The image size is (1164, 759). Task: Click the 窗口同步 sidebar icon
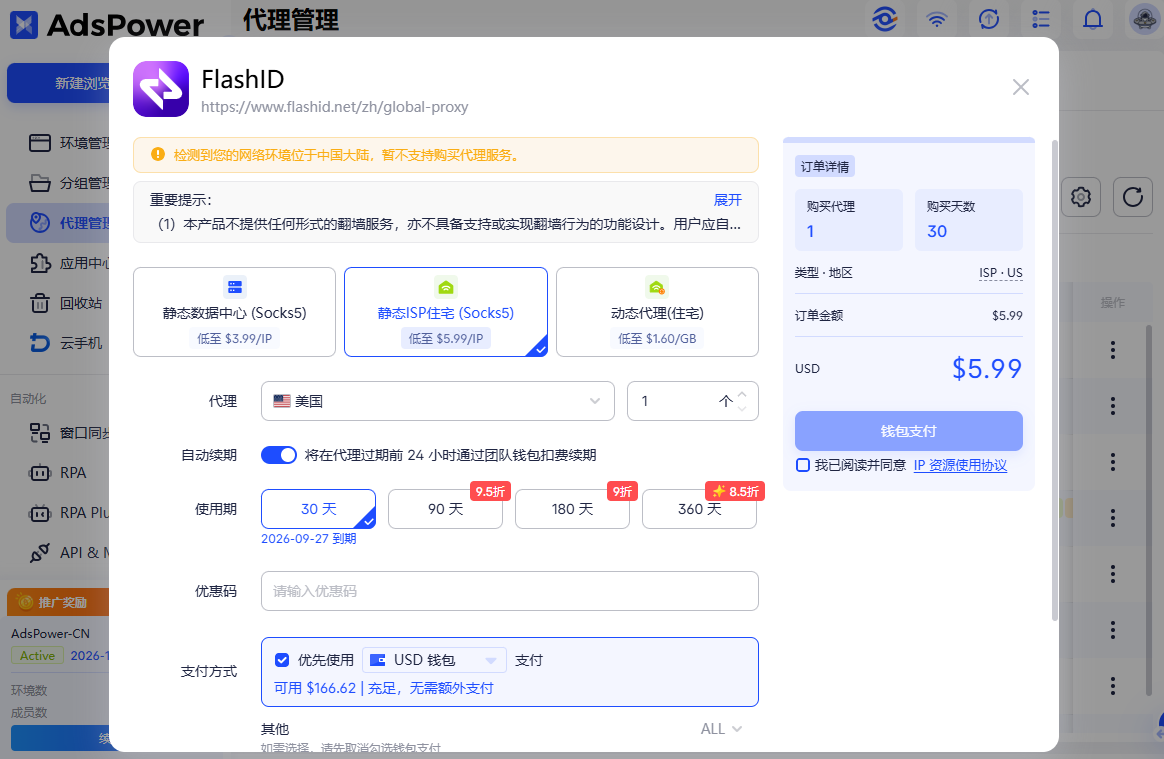pyautogui.click(x=39, y=433)
